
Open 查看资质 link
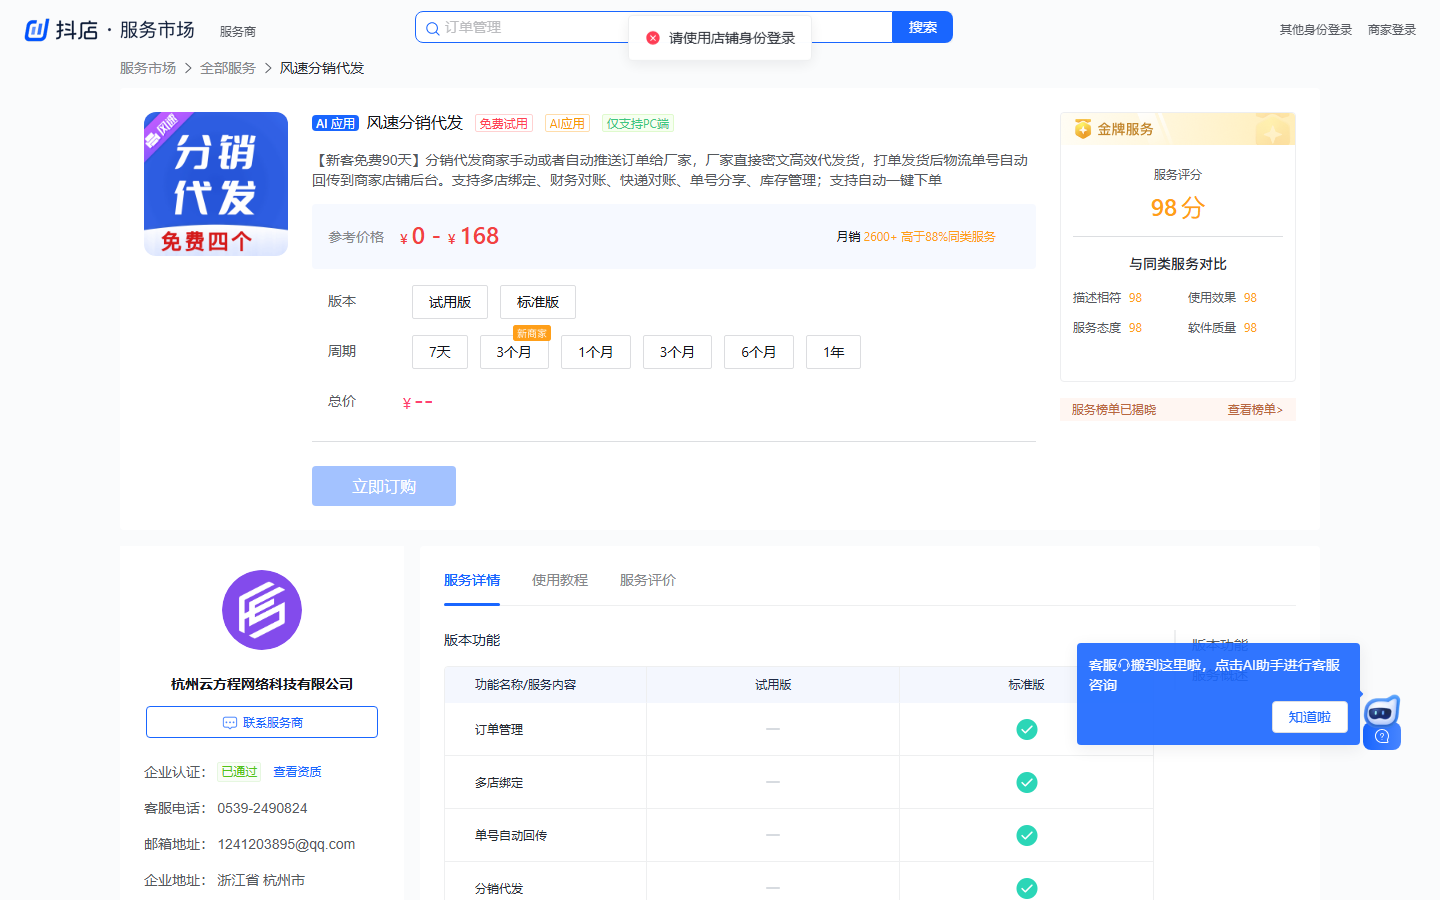pos(297,772)
